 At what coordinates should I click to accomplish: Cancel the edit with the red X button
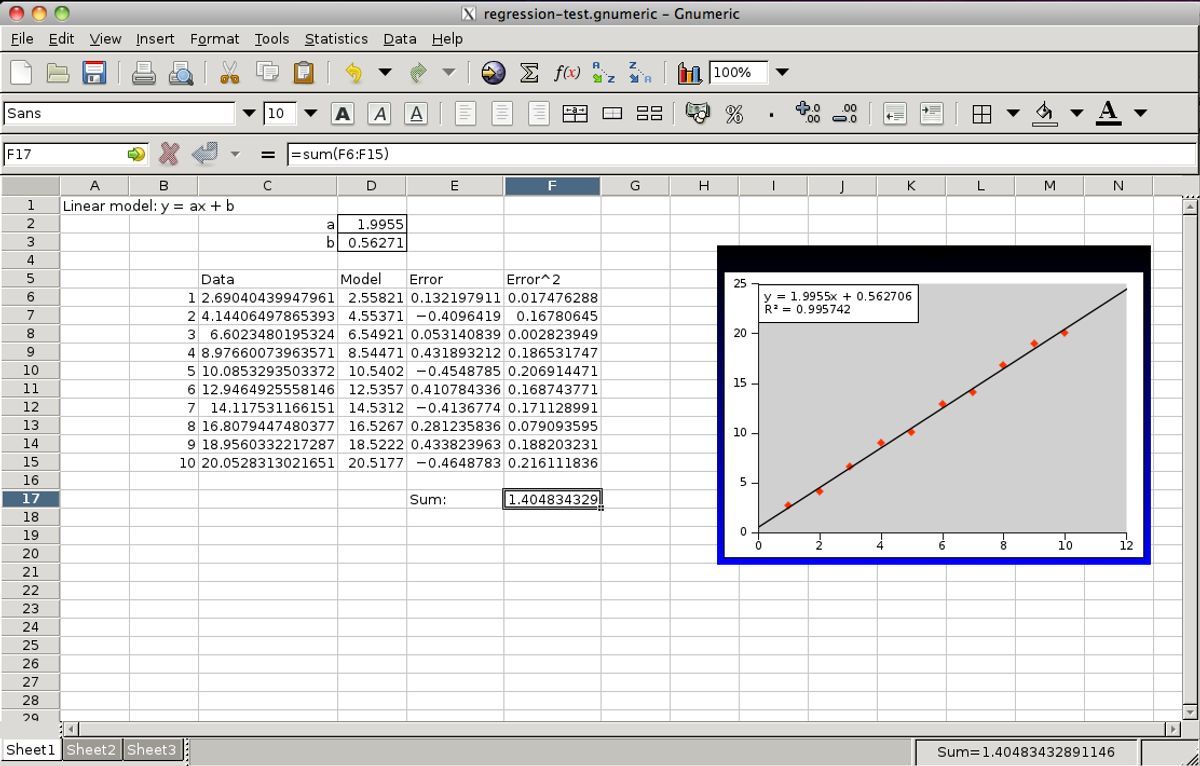click(x=169, y=154)
